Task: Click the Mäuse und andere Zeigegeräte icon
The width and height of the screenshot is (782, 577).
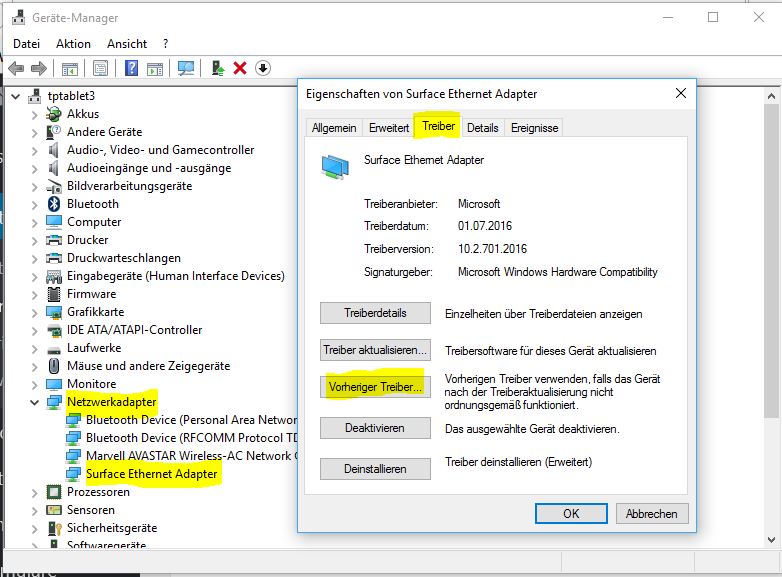Action: pos(53,366)
